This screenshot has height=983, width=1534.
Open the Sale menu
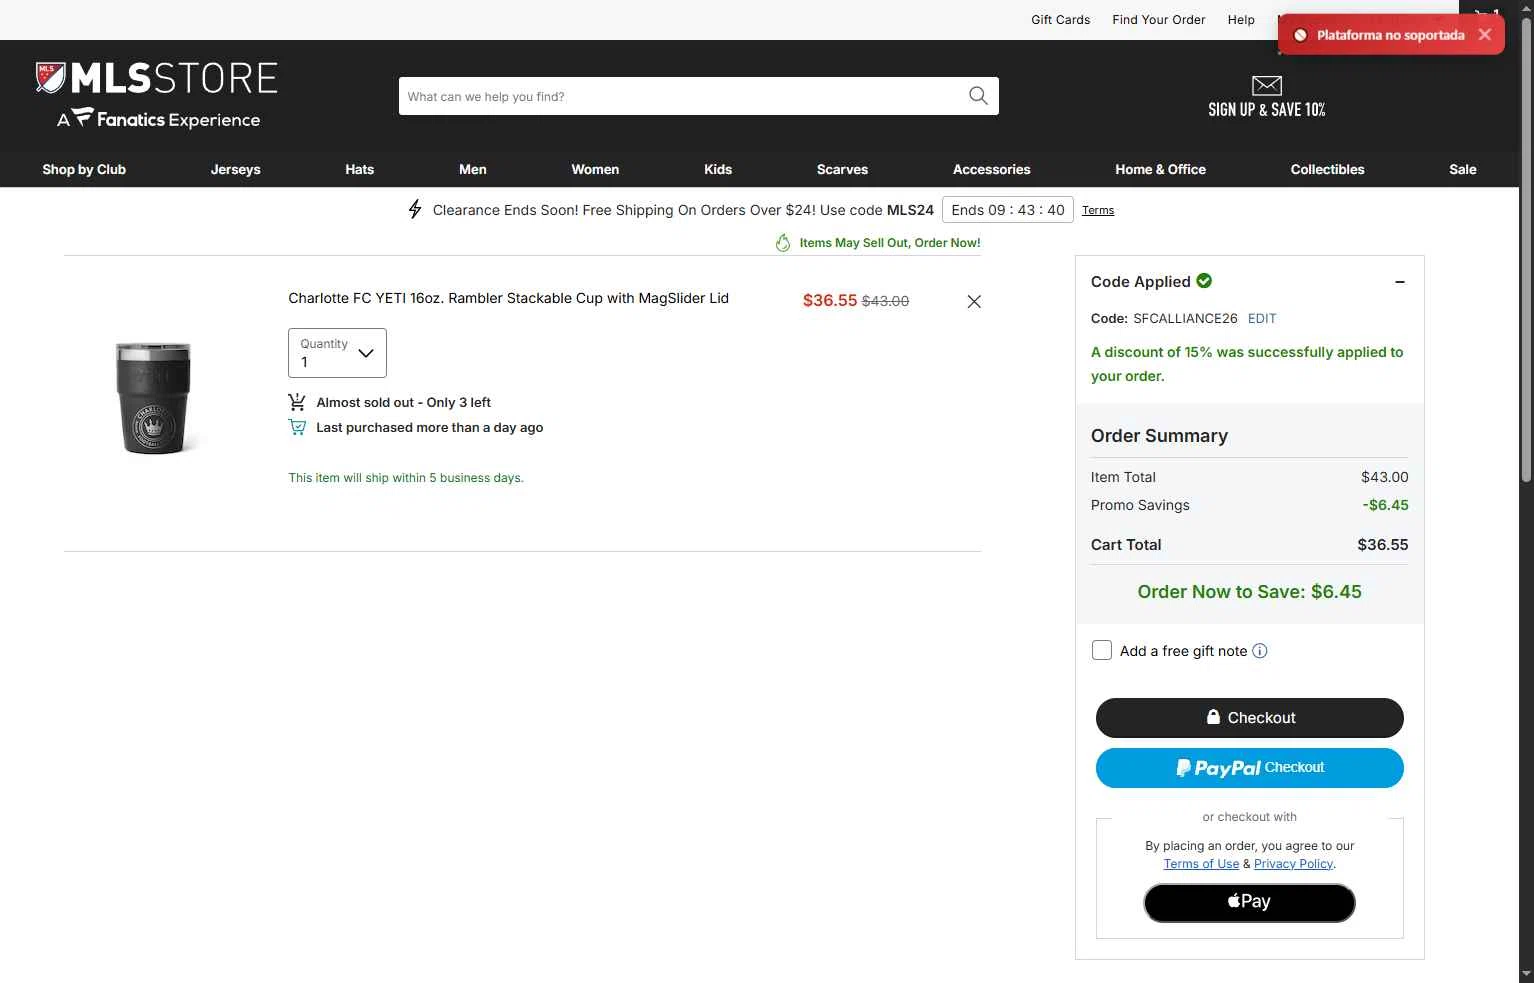click(1463, 170)
